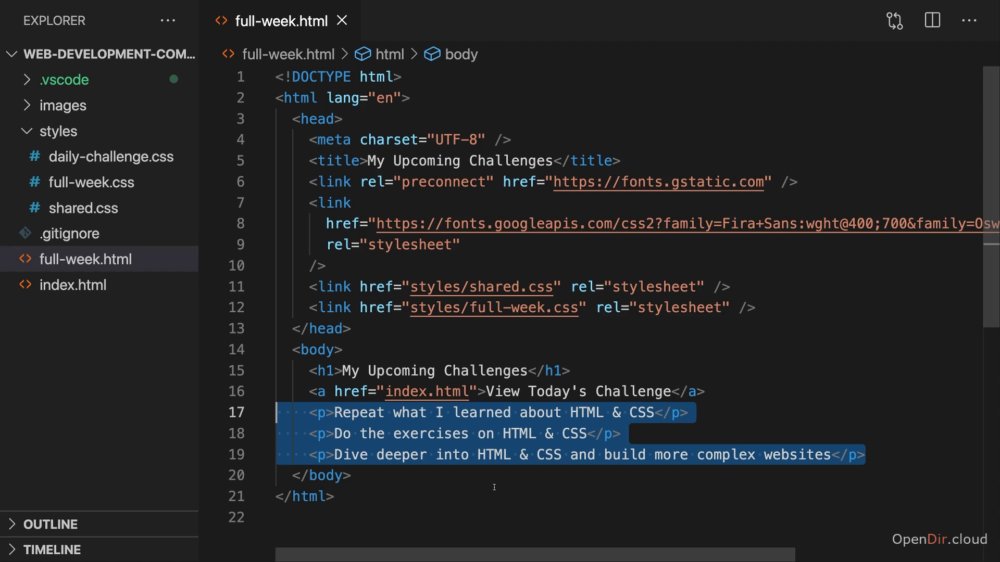Viewport: 1000px width, 562px height.
Task: Click the vertical scrollbar on editor right
Action: [x=991, y=198]
